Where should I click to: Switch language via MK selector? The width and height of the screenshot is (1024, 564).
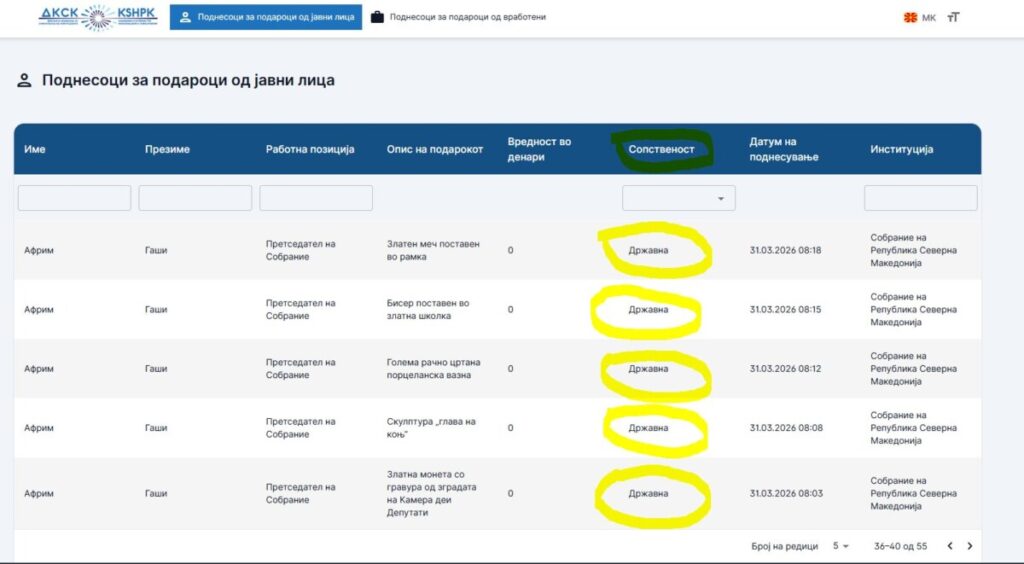pos(928,17)
